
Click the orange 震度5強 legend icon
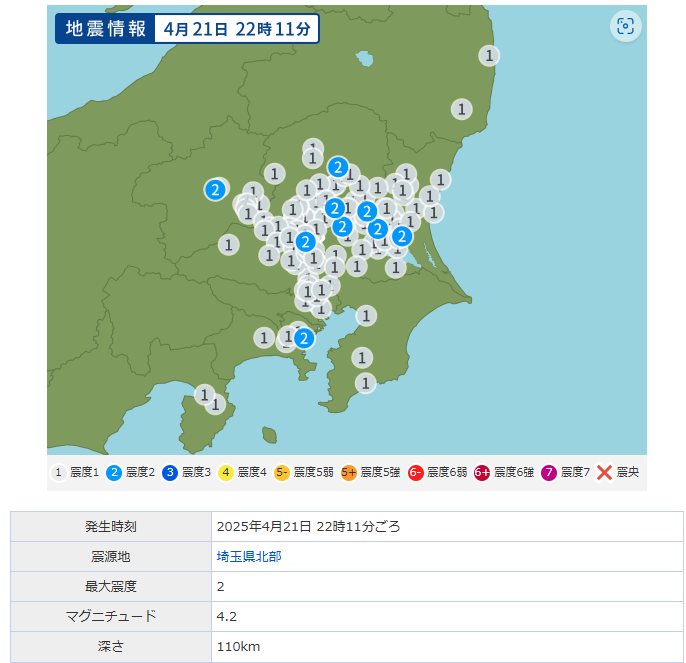coord(349,472)
